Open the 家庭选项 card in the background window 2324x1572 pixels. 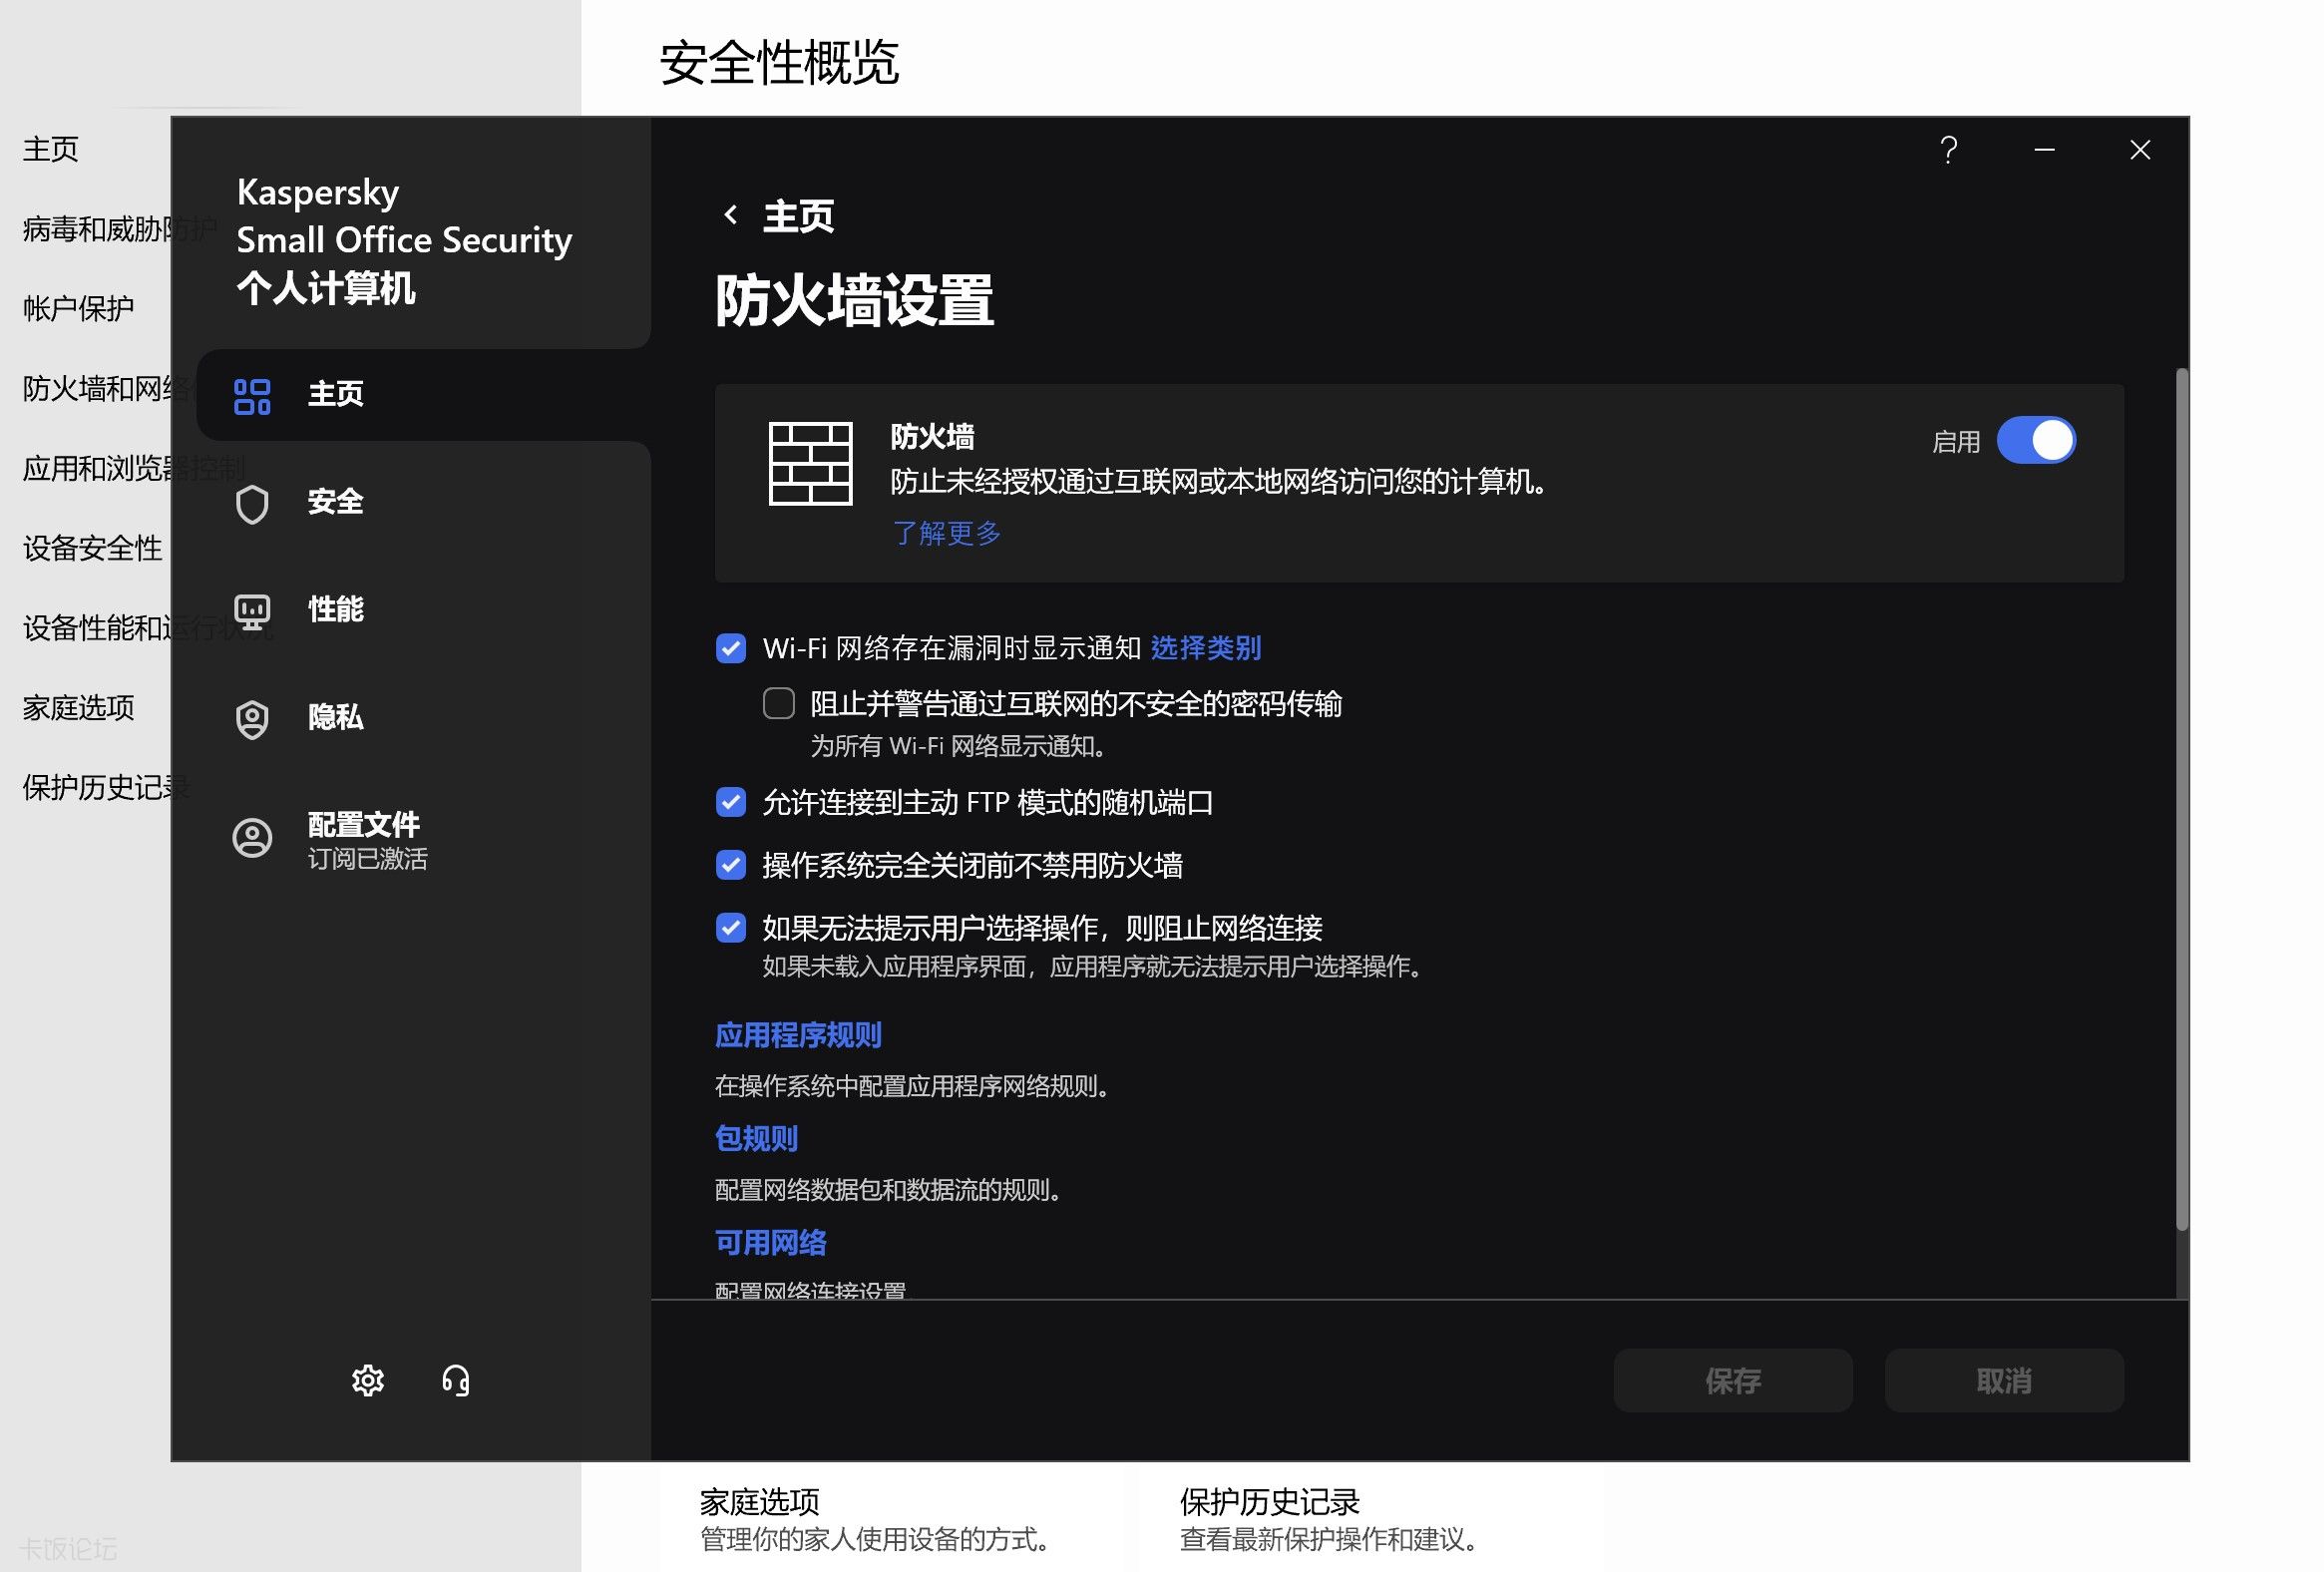point(874,1518)
